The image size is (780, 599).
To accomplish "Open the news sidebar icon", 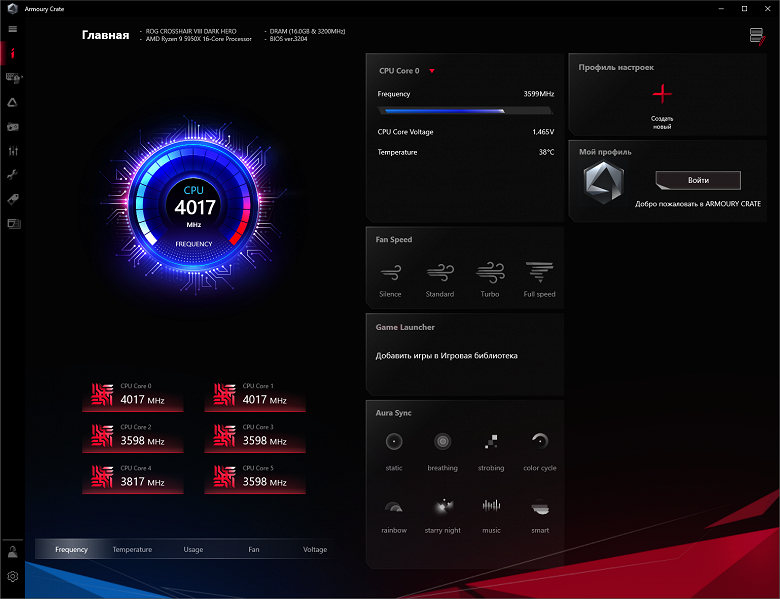I will coord(13,223).
